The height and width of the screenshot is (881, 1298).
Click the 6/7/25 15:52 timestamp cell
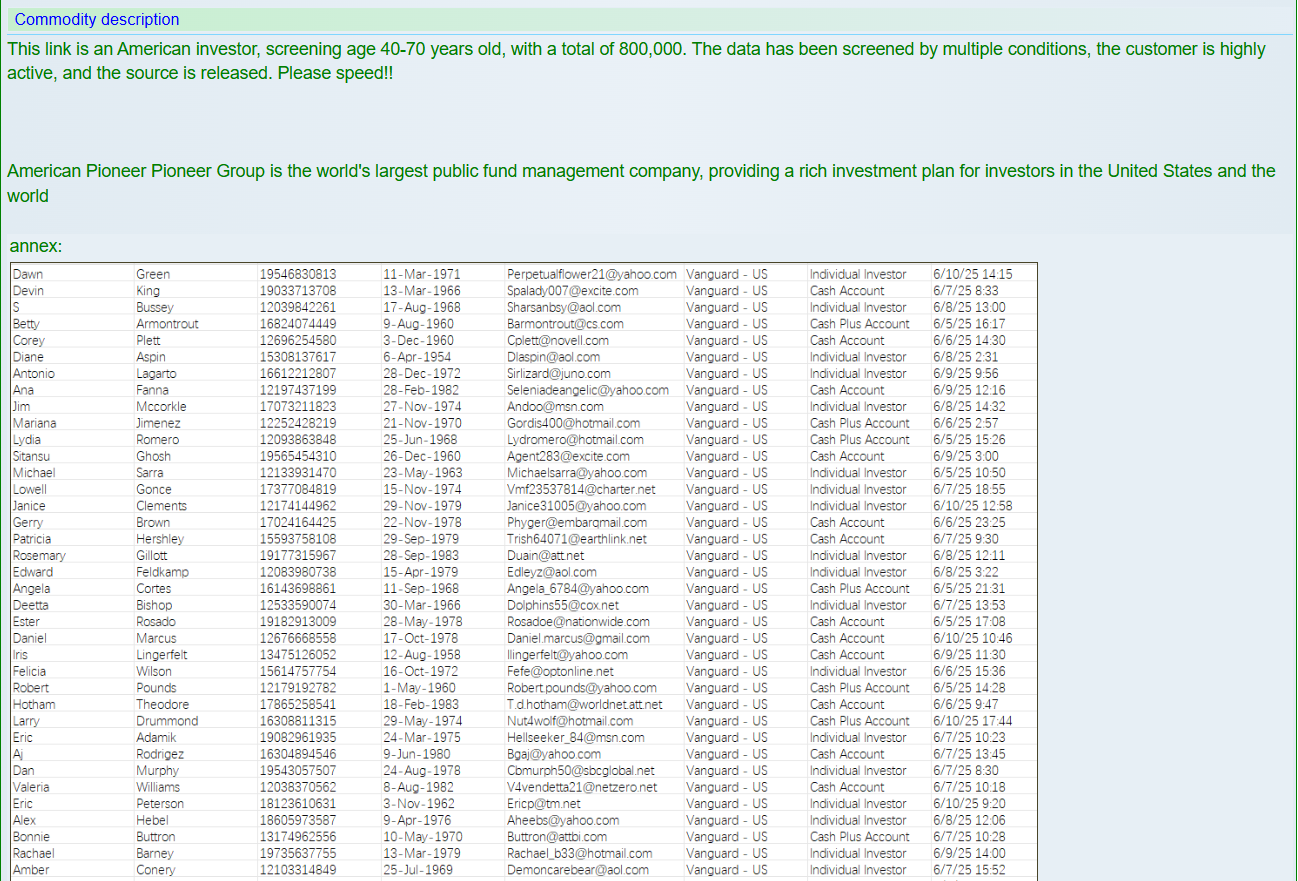point(968,870)
